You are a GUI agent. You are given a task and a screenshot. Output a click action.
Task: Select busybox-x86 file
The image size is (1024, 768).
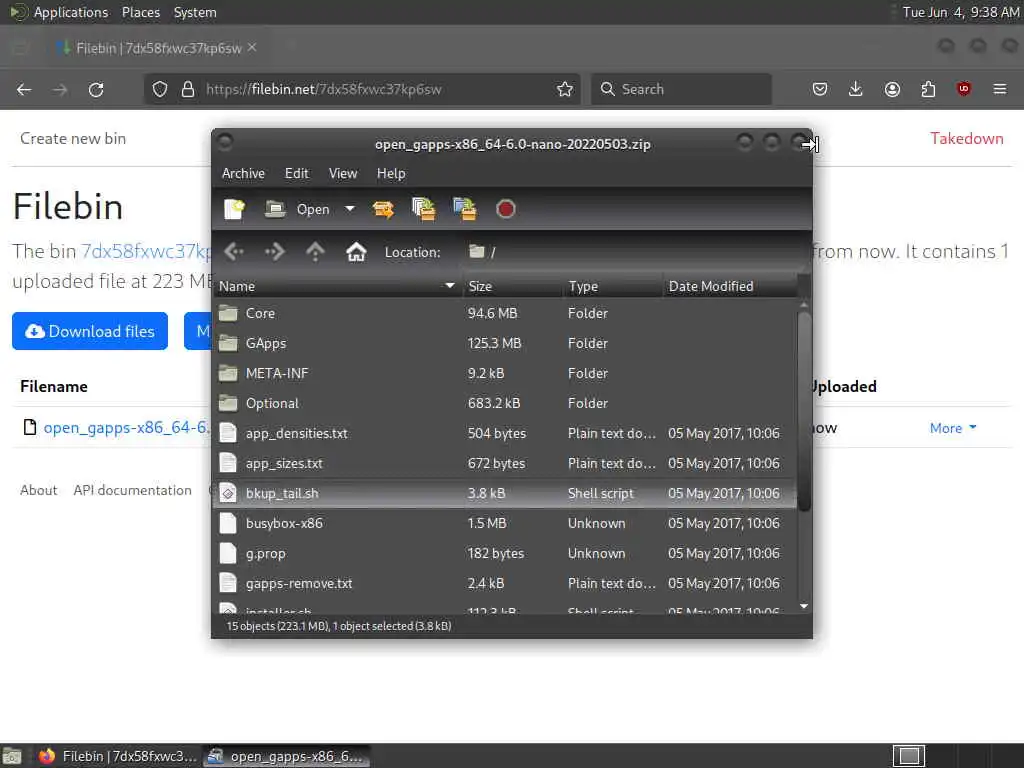(505, 524)
